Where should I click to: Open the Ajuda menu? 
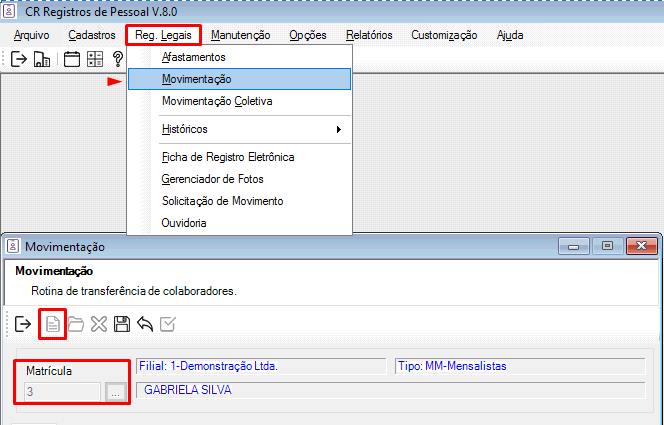[510, 35]
